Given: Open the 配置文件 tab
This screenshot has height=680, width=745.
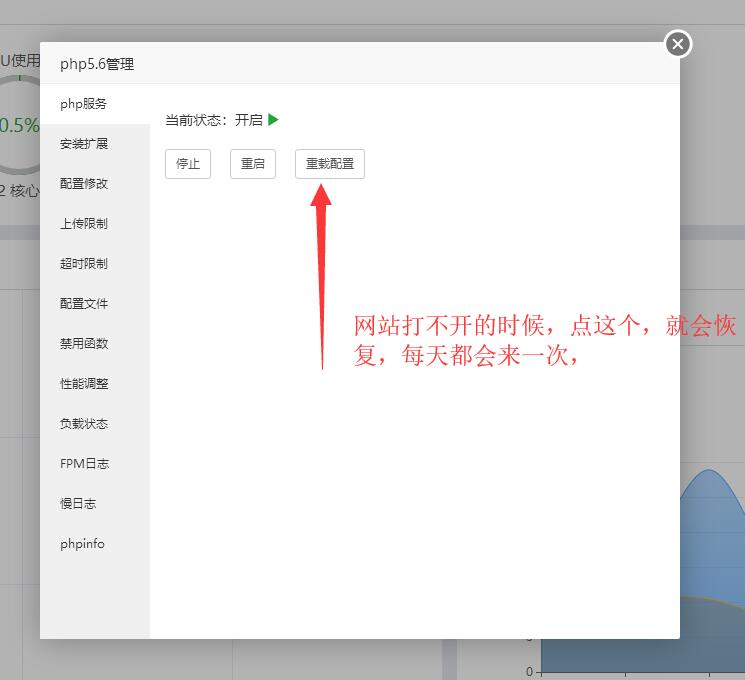Looking at the screenshot, I should 95,304.
